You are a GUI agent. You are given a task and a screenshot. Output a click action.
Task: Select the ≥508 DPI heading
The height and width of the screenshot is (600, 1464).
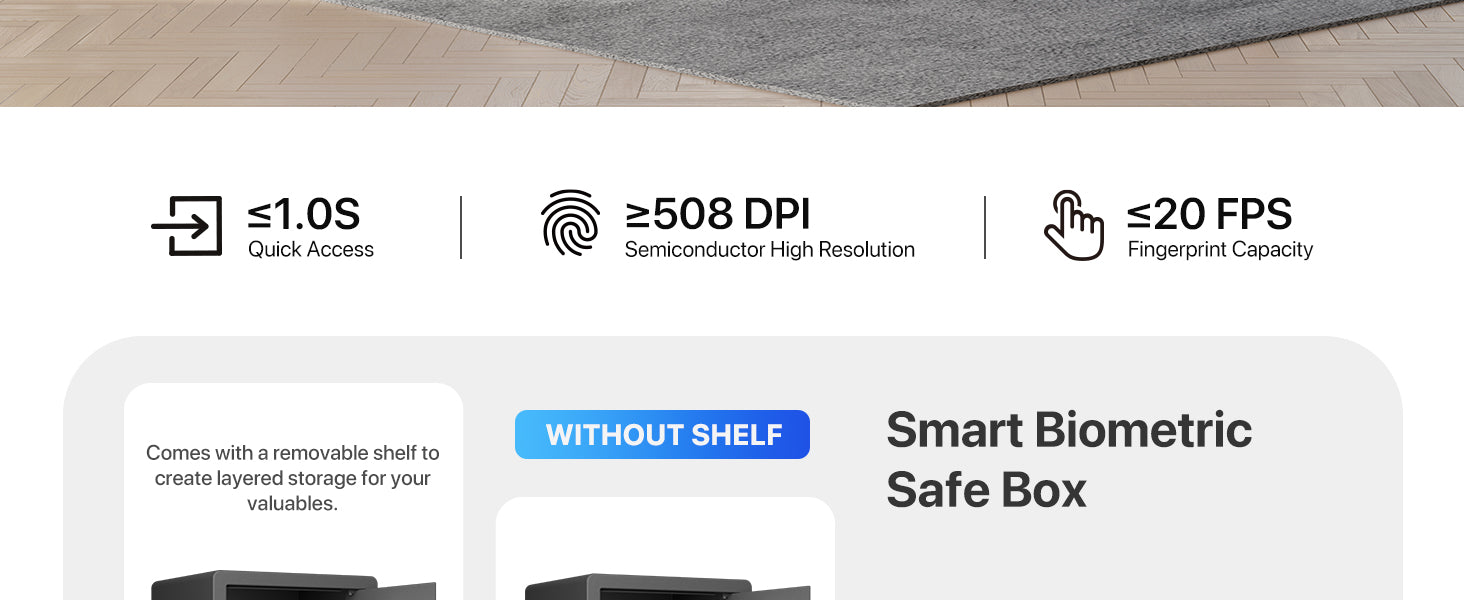click(718, 214)
